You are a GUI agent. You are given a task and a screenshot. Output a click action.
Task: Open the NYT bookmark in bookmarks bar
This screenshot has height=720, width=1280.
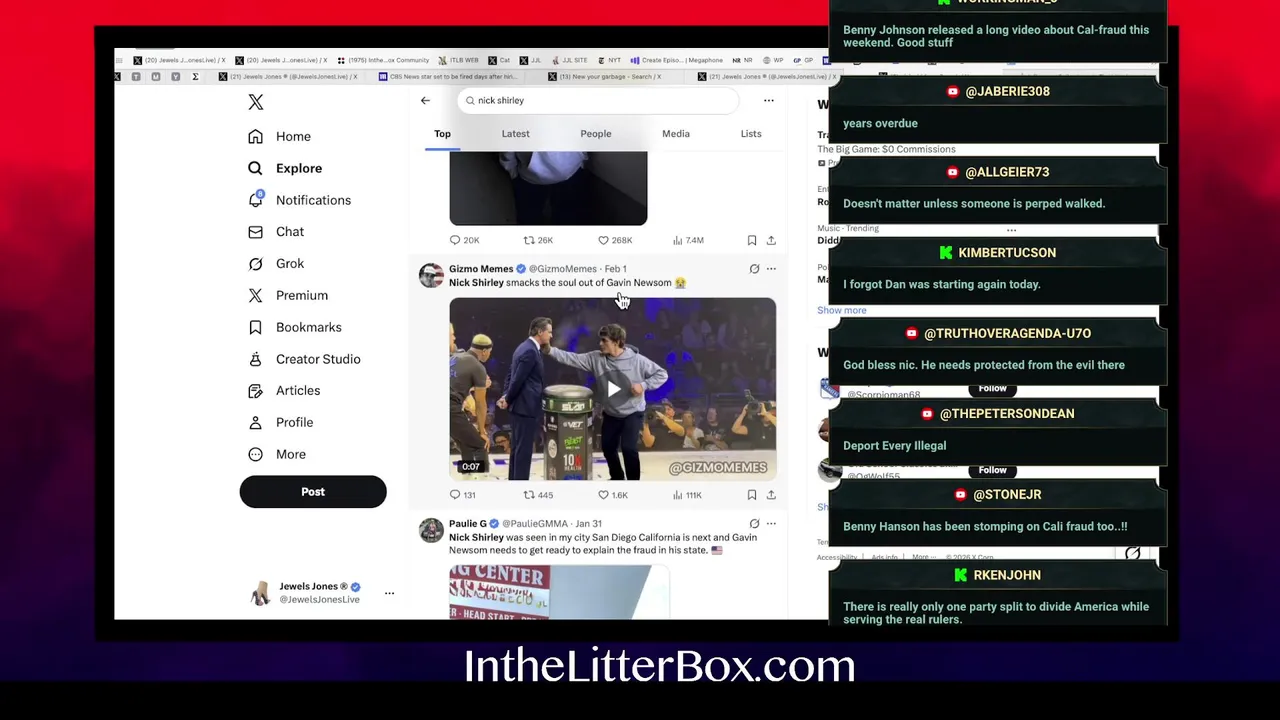click(609, 60)
